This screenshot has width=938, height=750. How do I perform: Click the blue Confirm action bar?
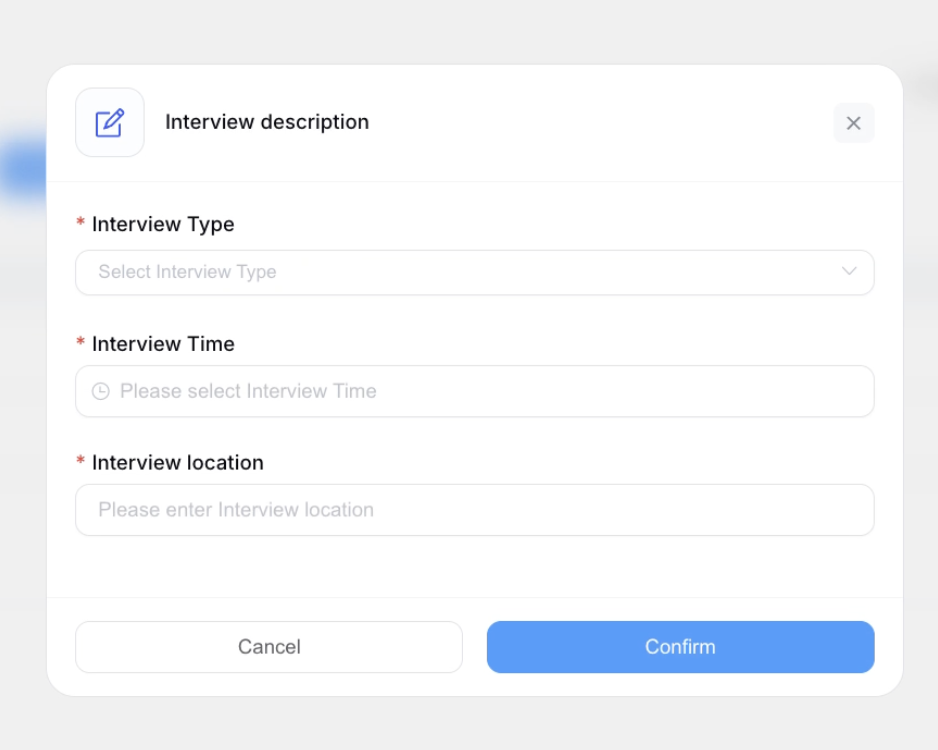[x=680, y=647]
